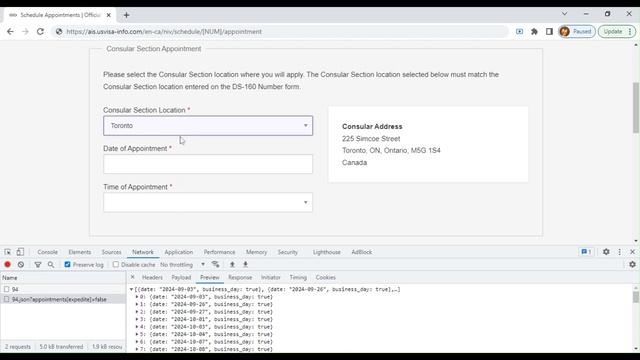This screenshot has height=360, width=640.
Task: Switch to the Console tab
Action: (x=47, y=252)
